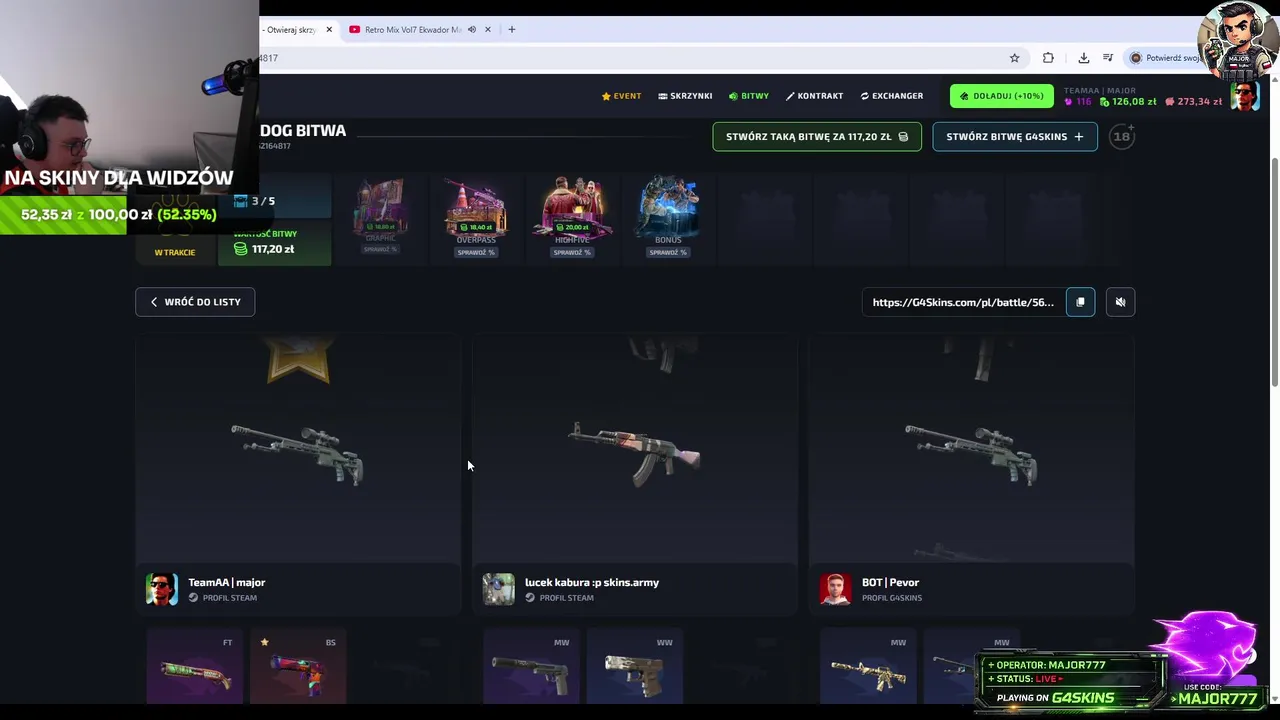
Task: Open the EXCHANGER page
Action: (x=892, y=96)
